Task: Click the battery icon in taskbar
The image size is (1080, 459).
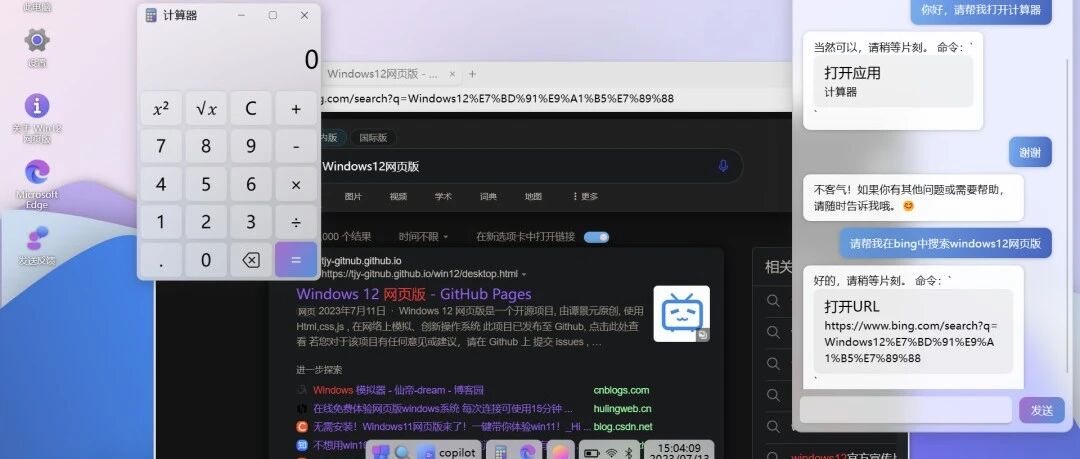Action: (x=592, y=453)
